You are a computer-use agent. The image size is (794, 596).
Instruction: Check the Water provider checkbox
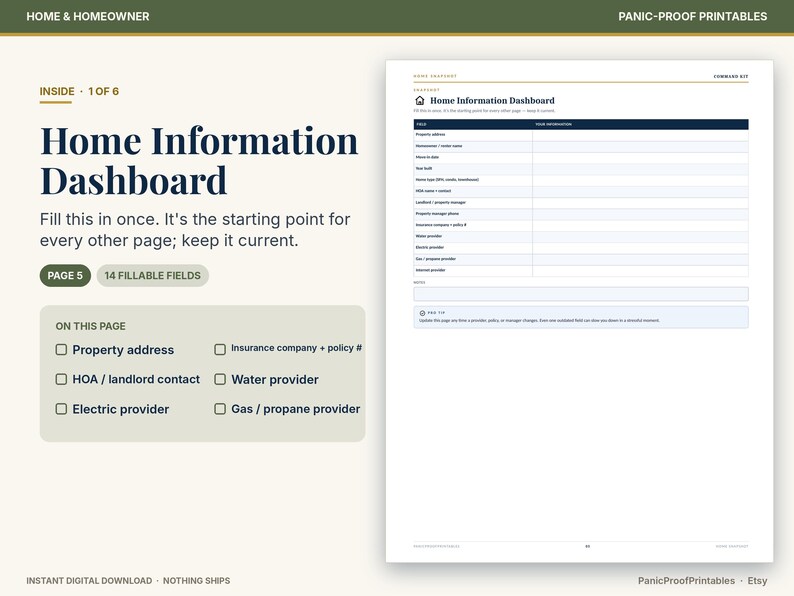click(220, 379)
